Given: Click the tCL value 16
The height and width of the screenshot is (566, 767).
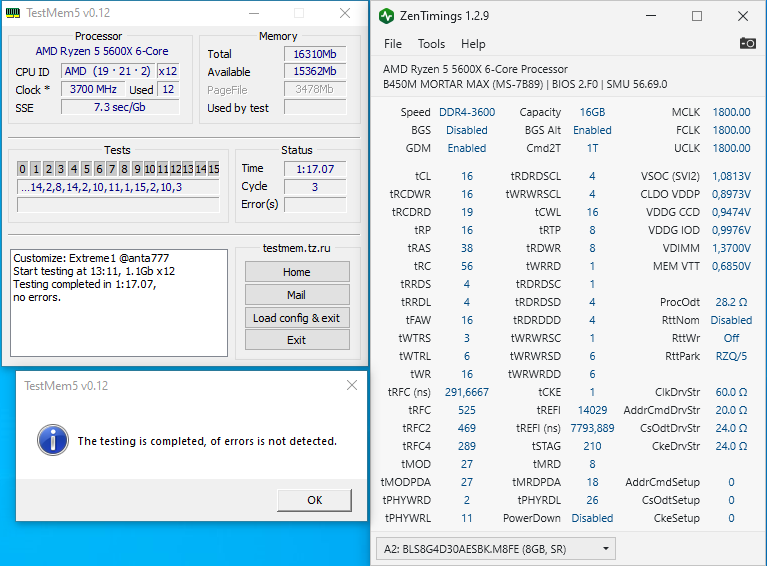Looking at the screenshot, I should coord(467,176).
